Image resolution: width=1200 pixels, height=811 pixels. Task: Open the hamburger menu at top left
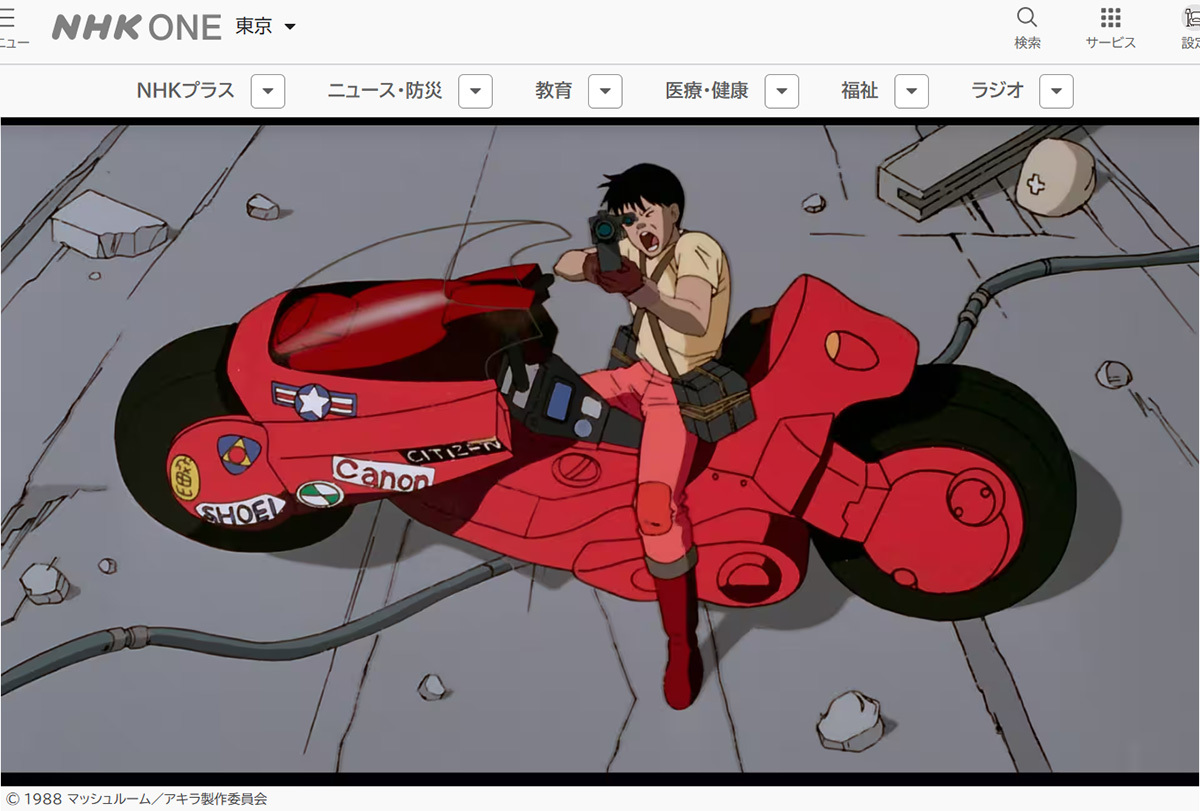point(8,18)
